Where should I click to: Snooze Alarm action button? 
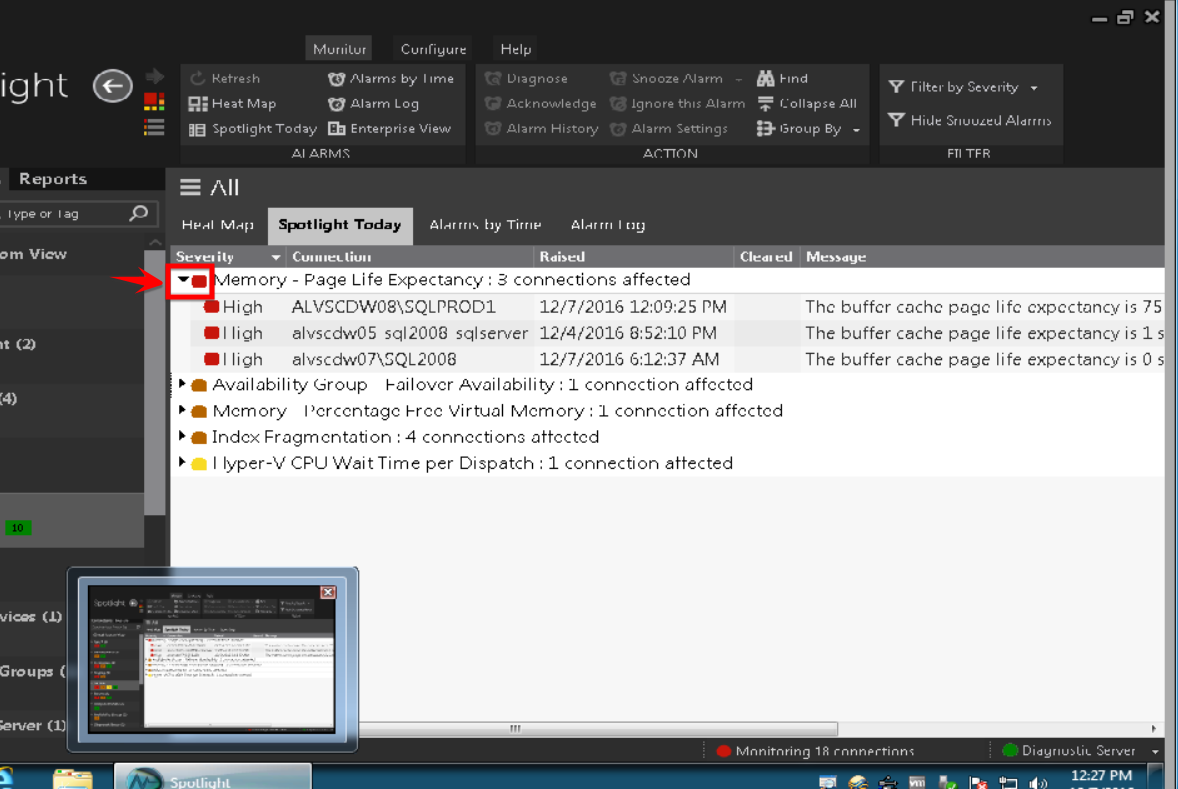tap(666, 78)
